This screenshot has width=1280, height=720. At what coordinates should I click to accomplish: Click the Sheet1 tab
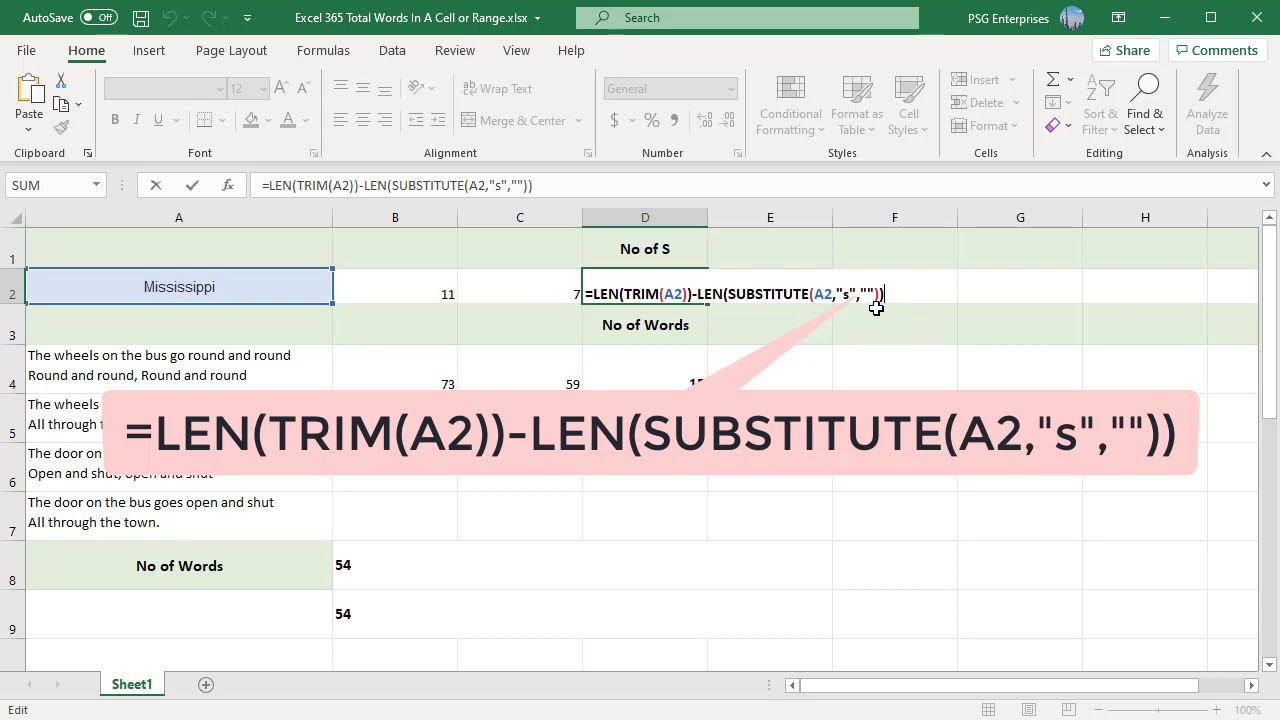132,685
